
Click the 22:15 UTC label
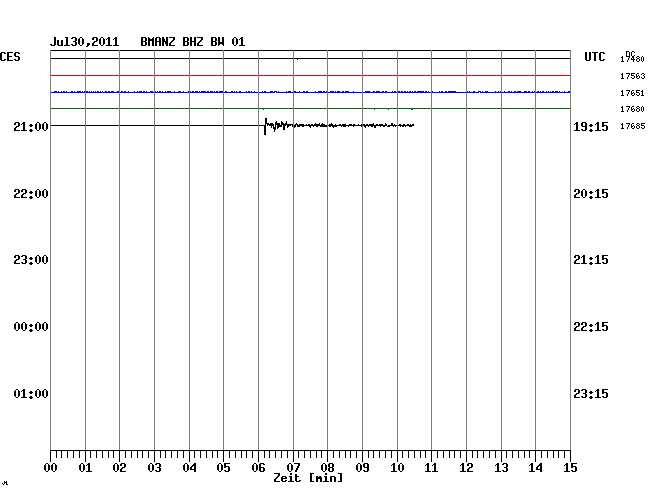pos(591,327)
